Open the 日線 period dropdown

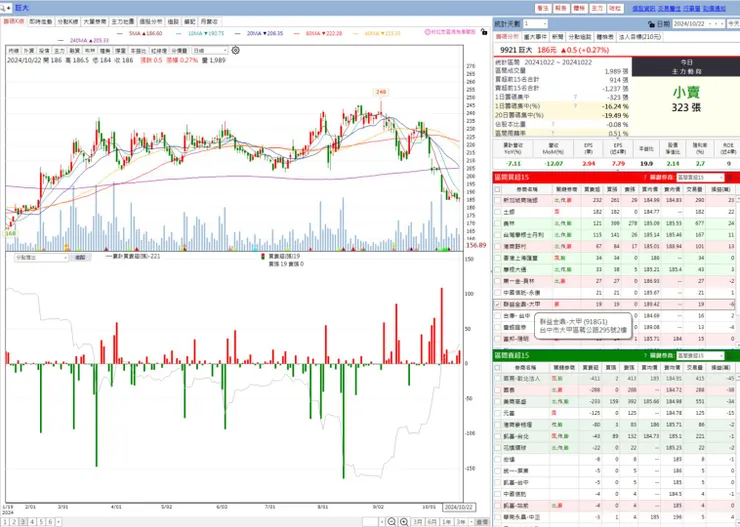click(x=210, y=50)
